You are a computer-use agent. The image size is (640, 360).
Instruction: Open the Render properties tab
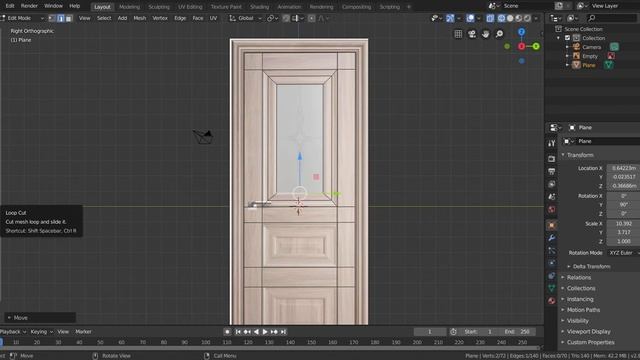click(551, 159)
